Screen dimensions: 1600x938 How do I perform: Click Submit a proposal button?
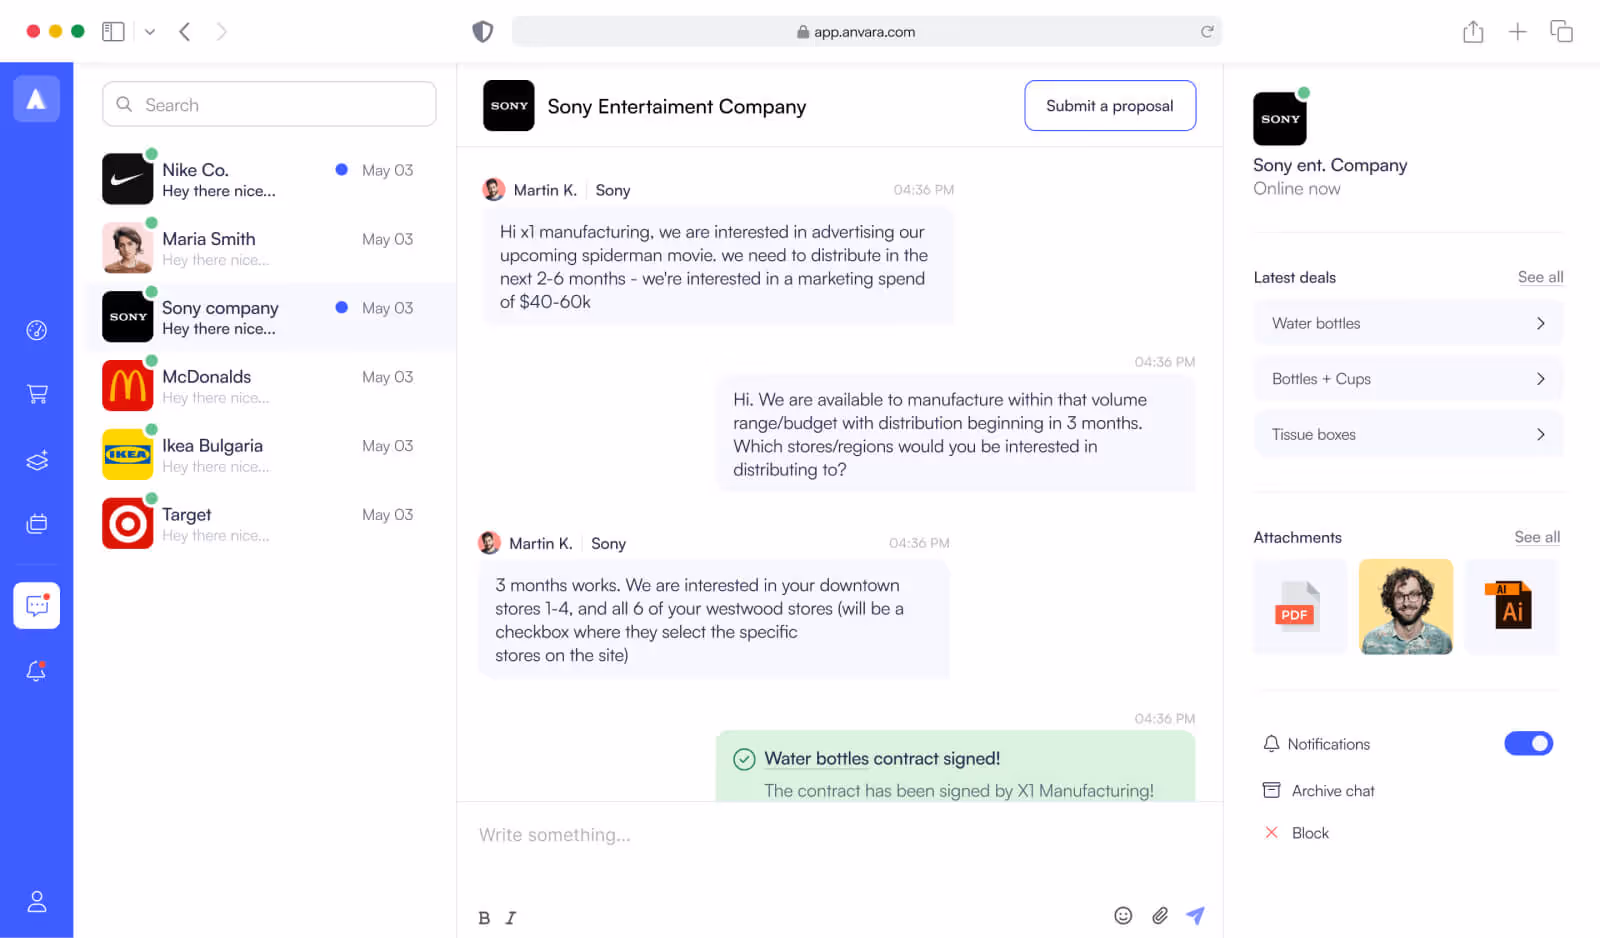[x=1110, y=105]
